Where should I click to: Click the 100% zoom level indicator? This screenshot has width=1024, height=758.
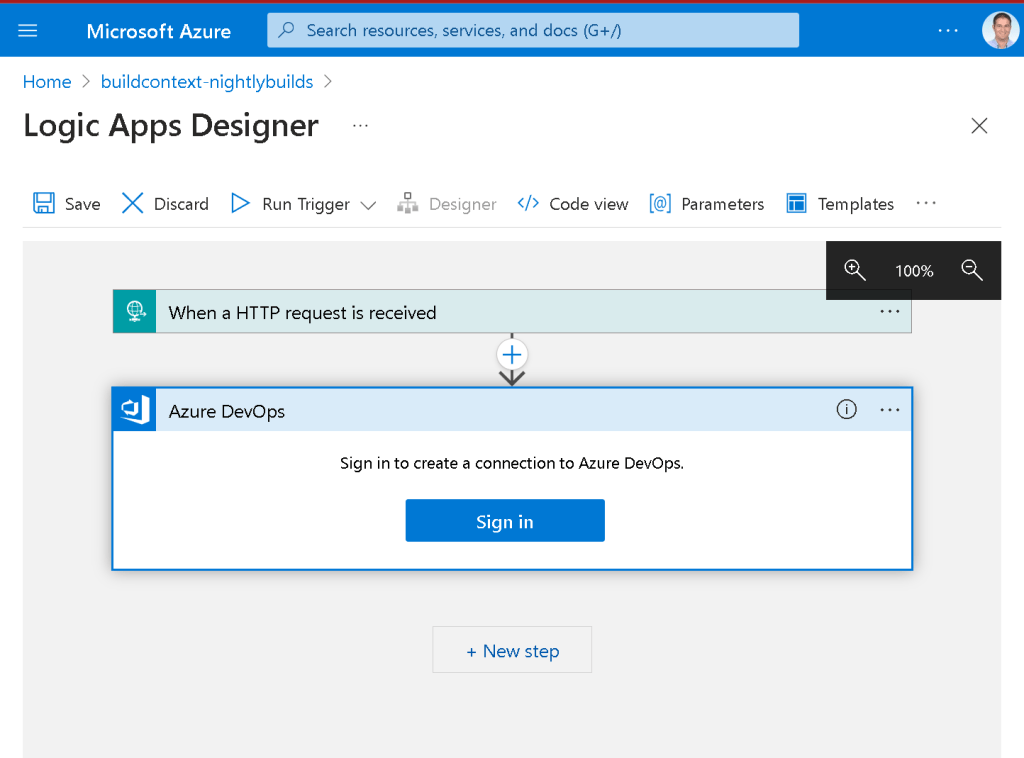click(914, 271)
